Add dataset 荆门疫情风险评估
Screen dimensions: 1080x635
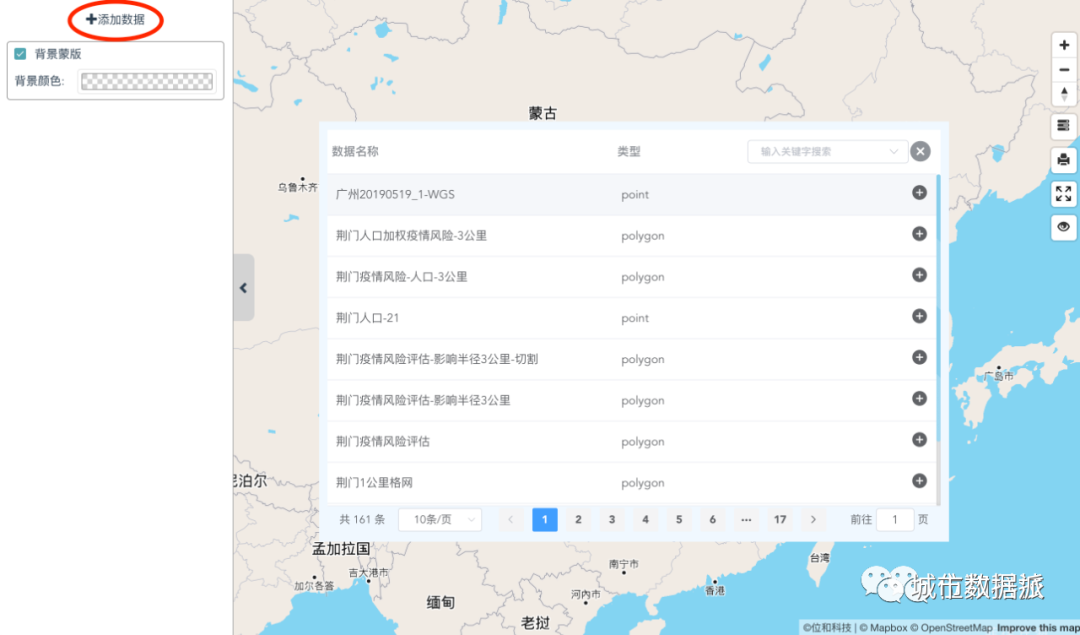tap(919, 440)
